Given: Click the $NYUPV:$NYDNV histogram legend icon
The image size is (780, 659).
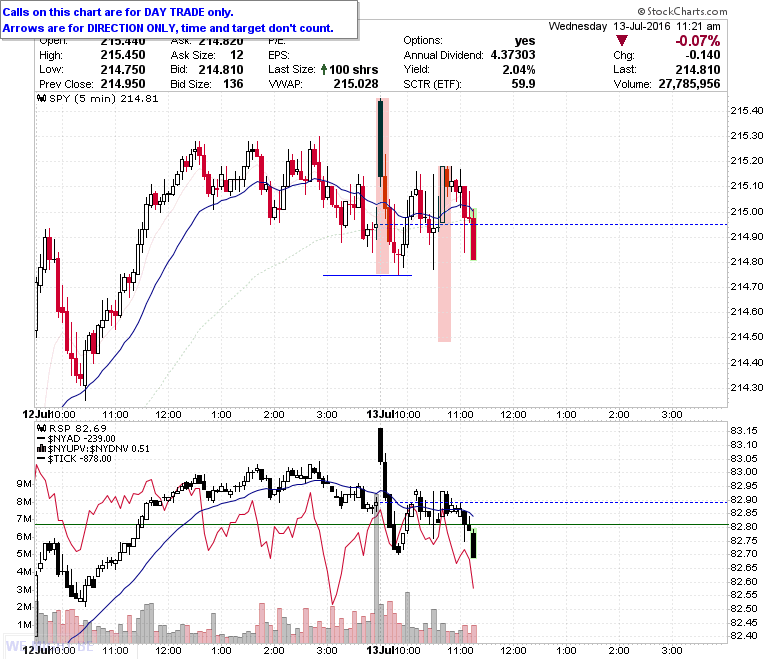Looking at the screenshot, I should coord(42,448).
